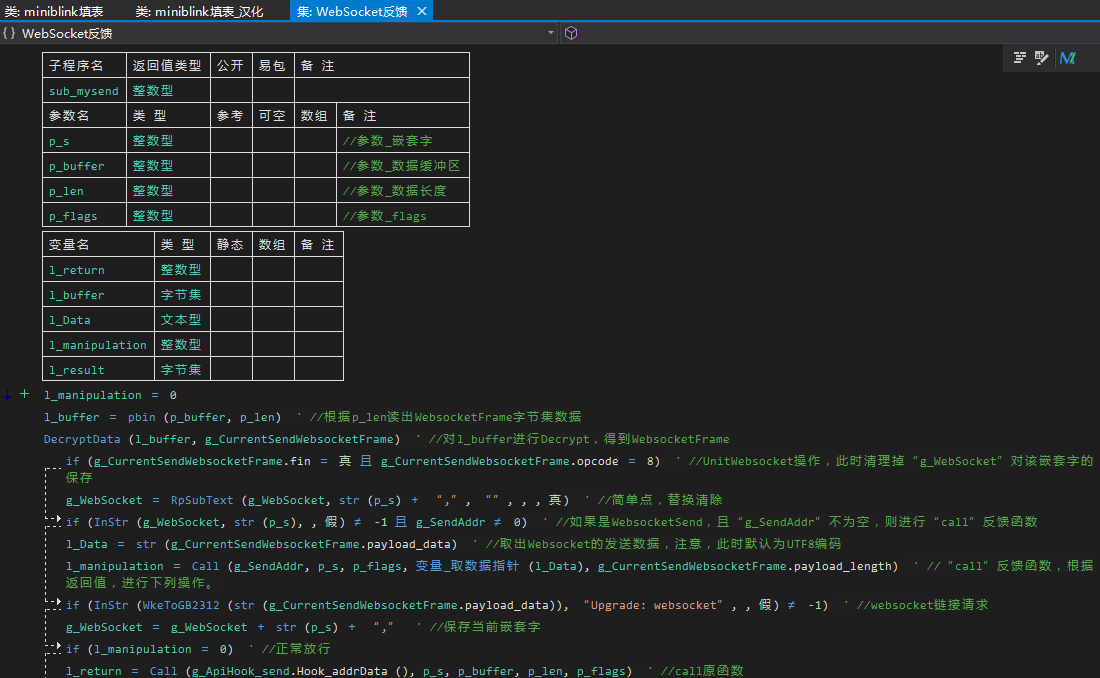The image size is (1100, 678).
Task: Toggle the 静态 cell for variable l_return
Action: (230, 270)
